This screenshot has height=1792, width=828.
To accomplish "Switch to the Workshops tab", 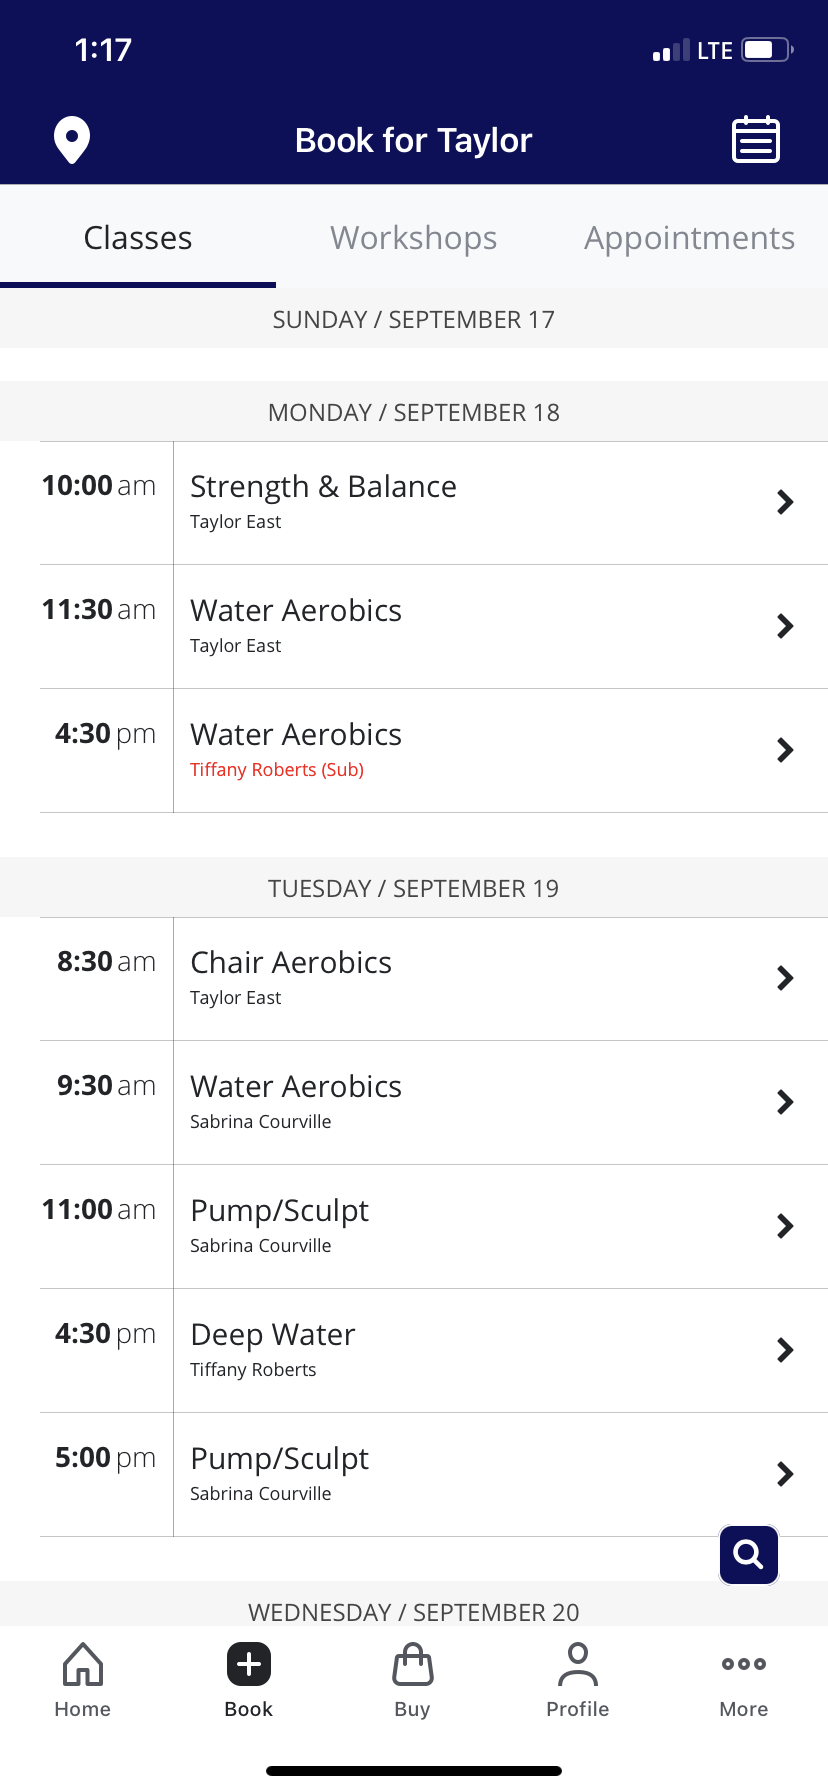I will coord(414,238).
